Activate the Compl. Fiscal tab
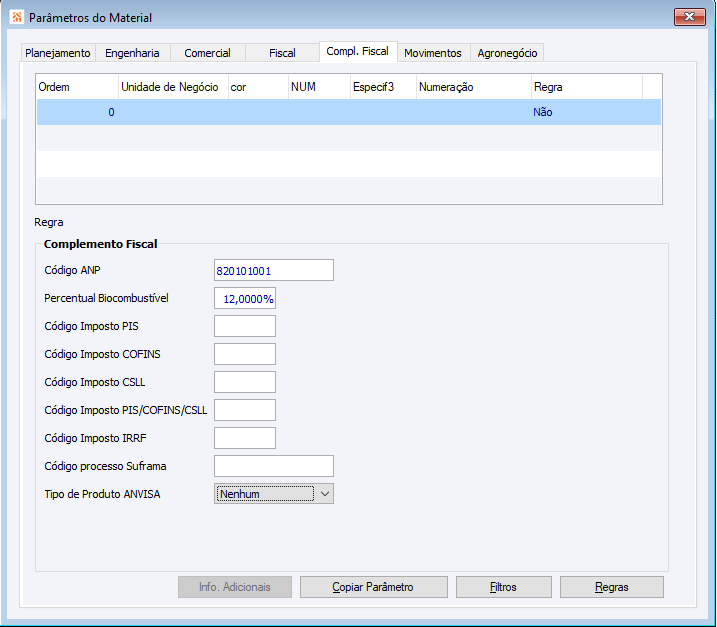The width and height of the screenshot is (717, 627). pyautogui.click(x=358, y=51)
